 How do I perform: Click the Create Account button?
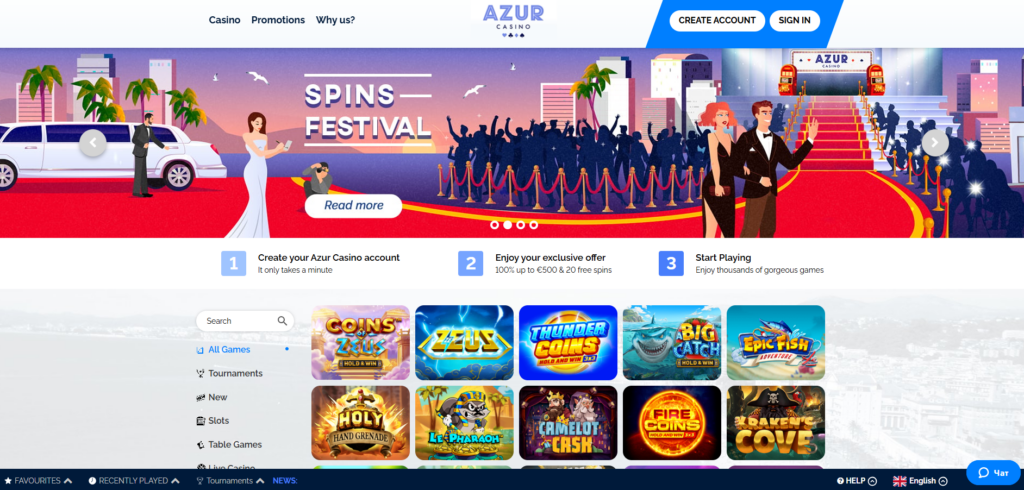pos(717,20)
